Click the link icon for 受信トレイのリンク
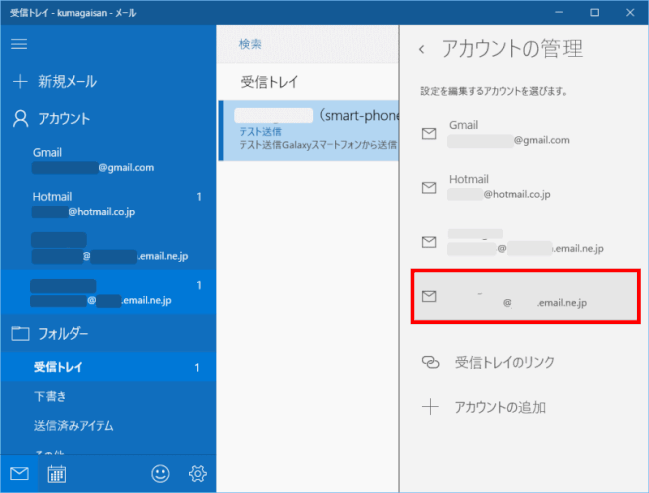 (430, 362)
